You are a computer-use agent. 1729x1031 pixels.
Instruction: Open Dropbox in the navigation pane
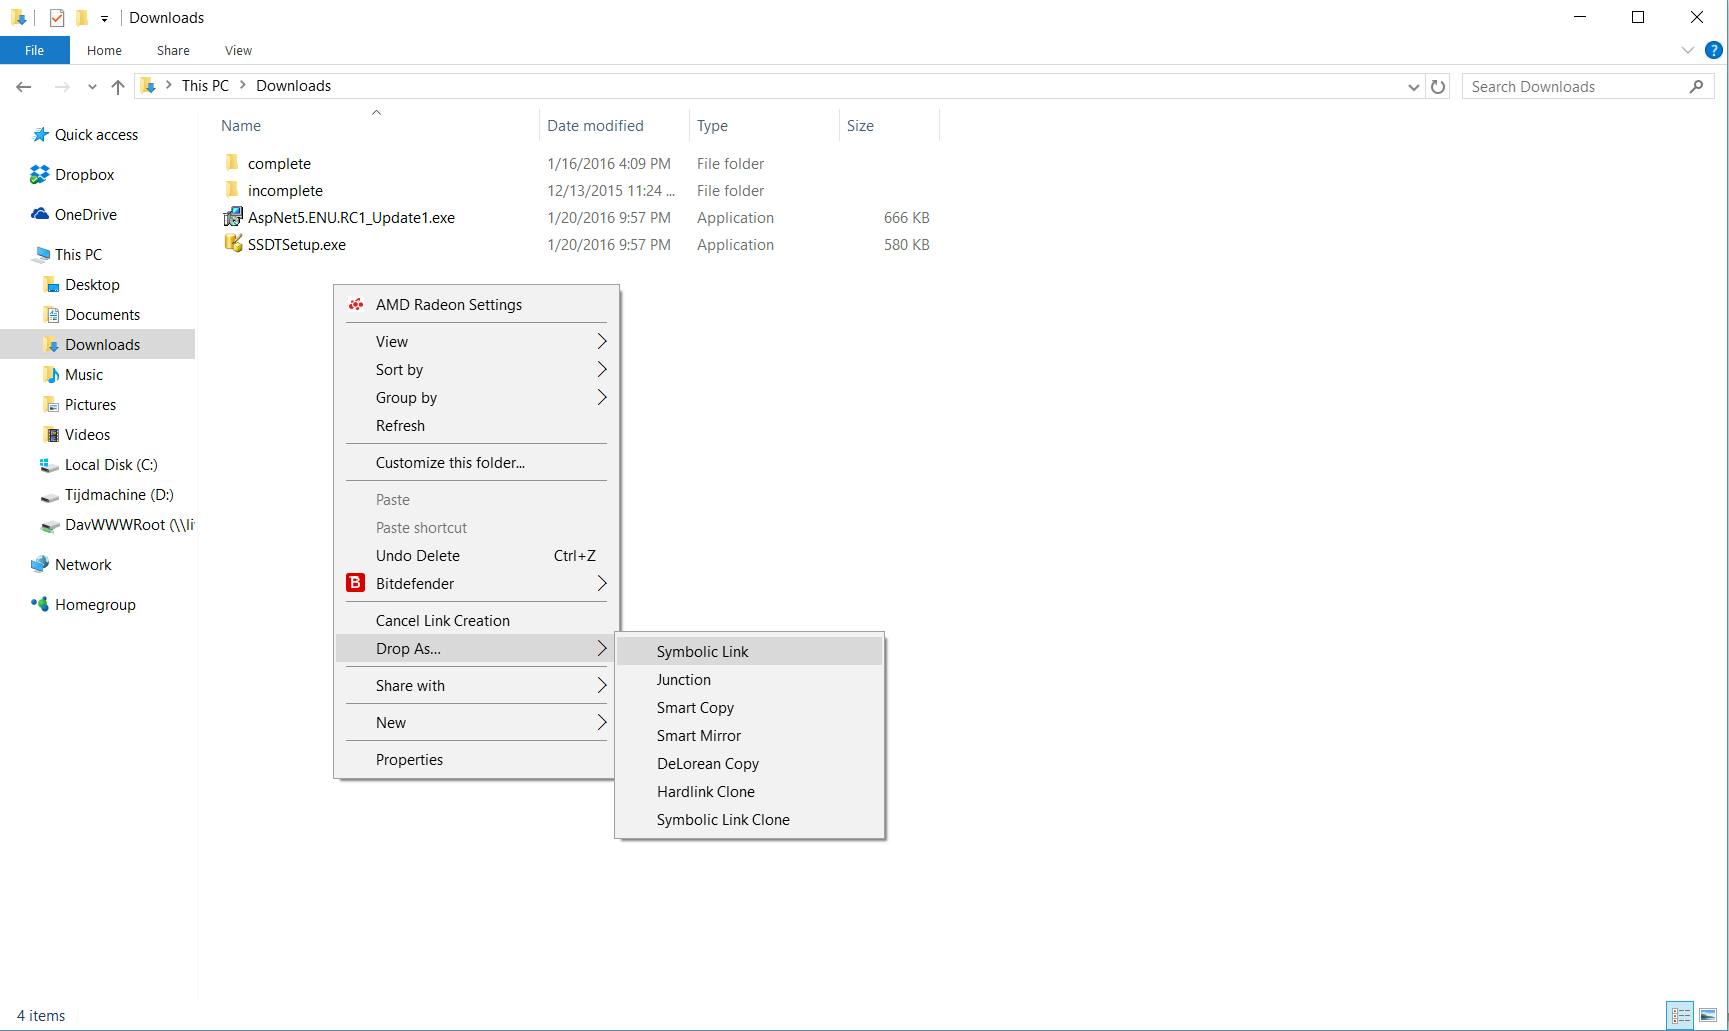(84, 175)
